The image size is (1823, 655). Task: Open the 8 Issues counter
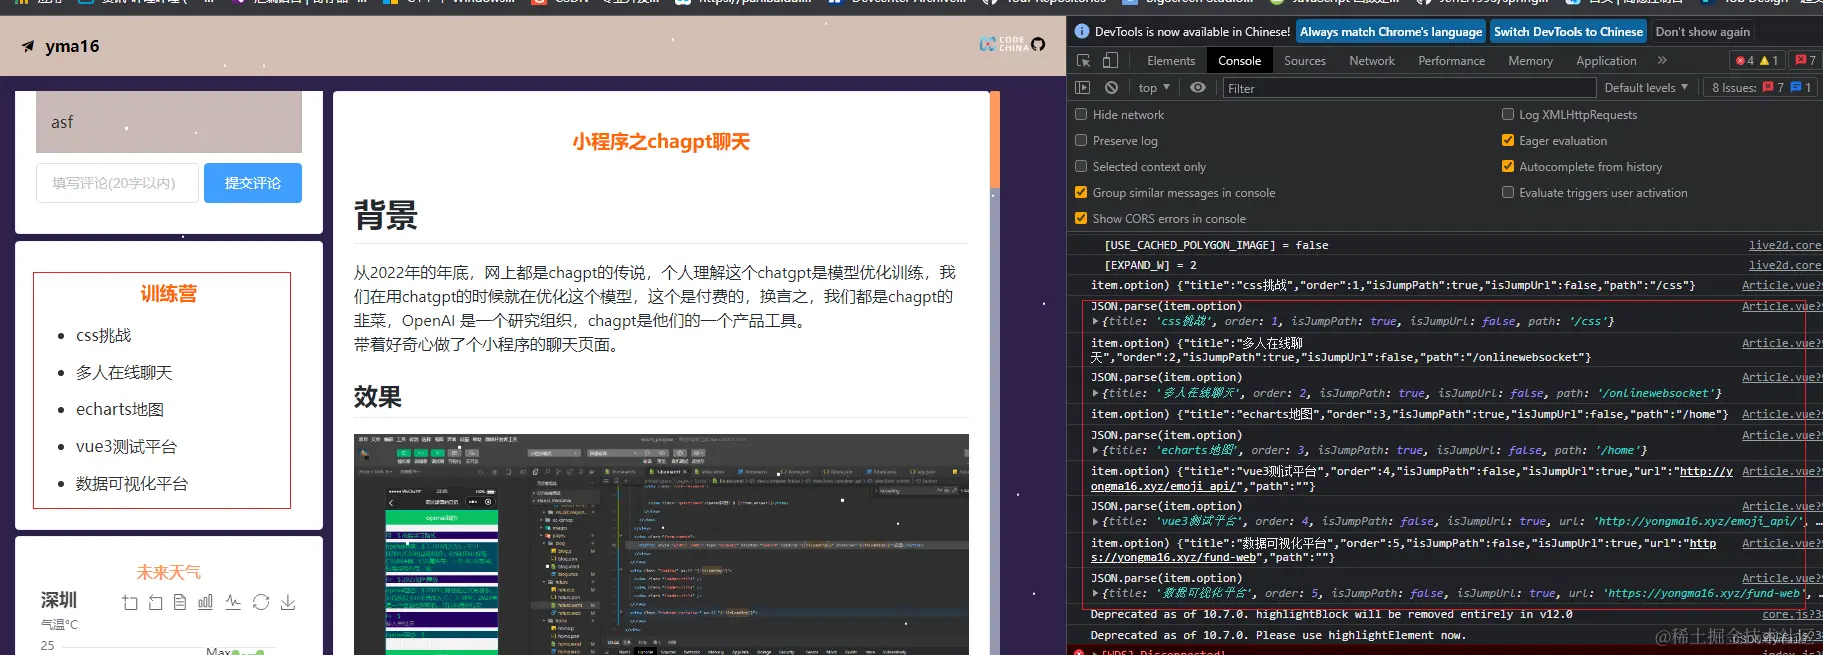coord(1762,88)
